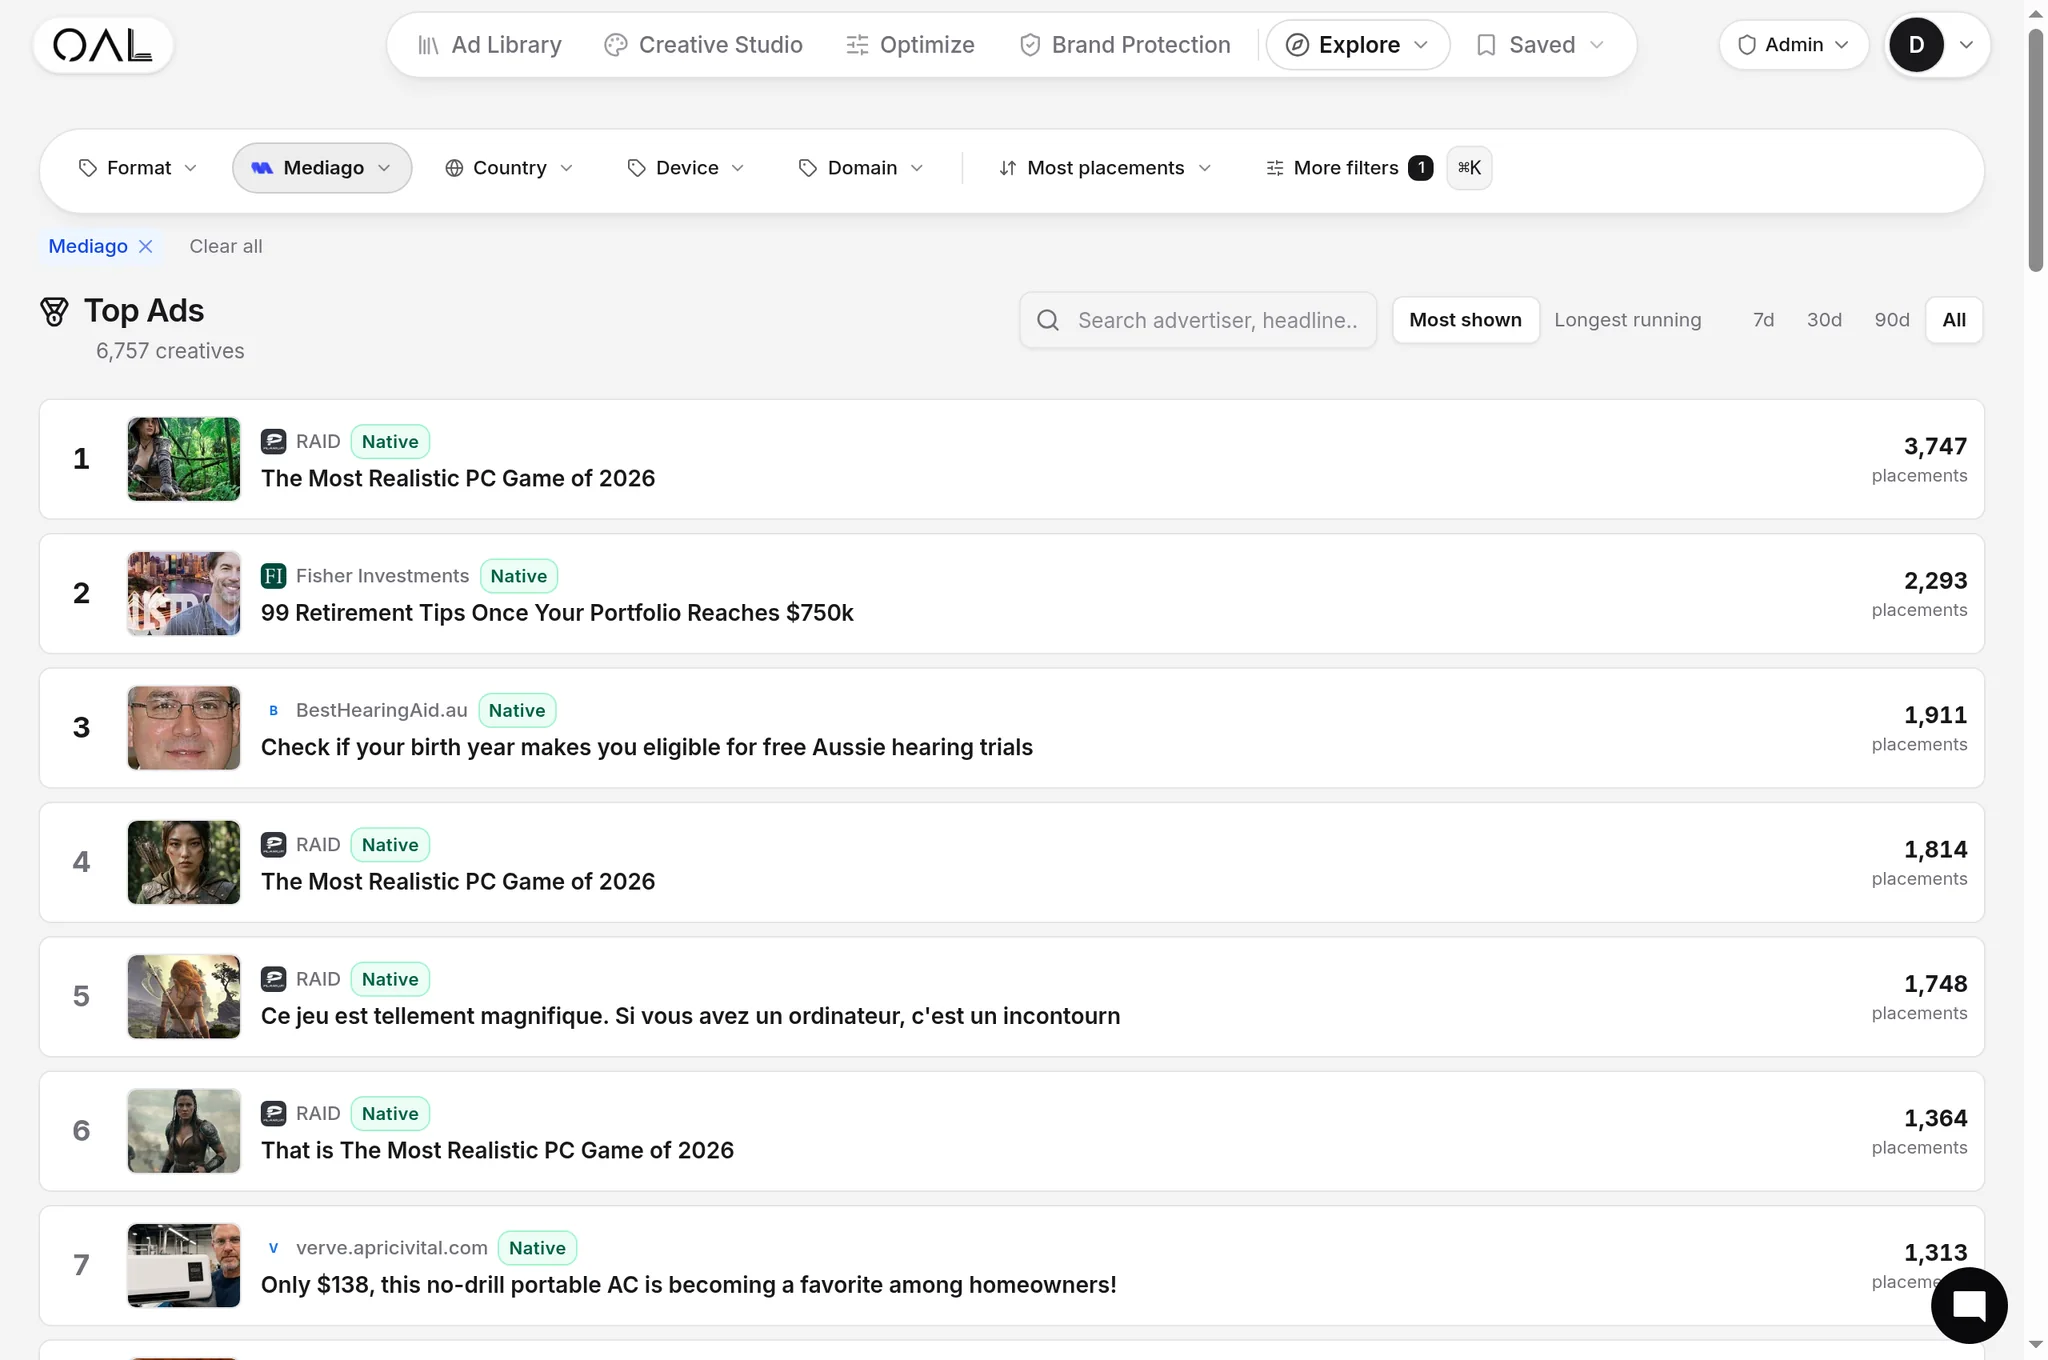Select the All time range

point(1954,320)
